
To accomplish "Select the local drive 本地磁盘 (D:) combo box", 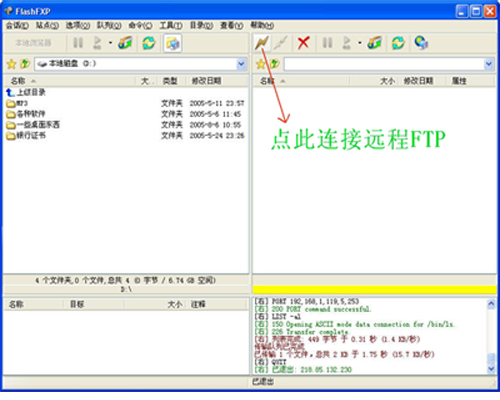I will point(140,64).
